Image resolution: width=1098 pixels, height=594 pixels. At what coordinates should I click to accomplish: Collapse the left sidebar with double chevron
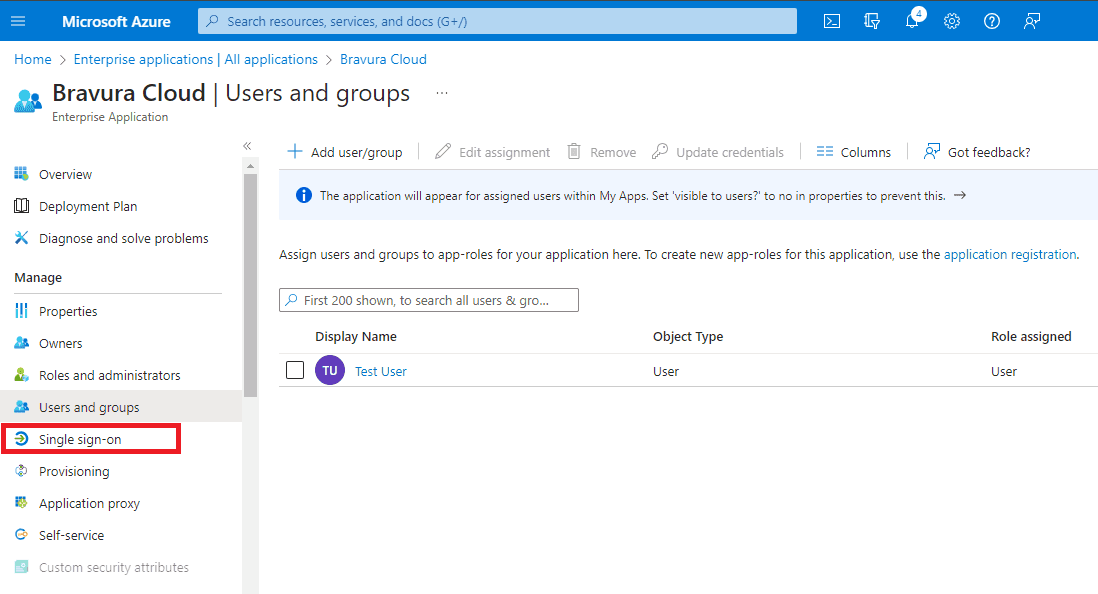(247, 146)
